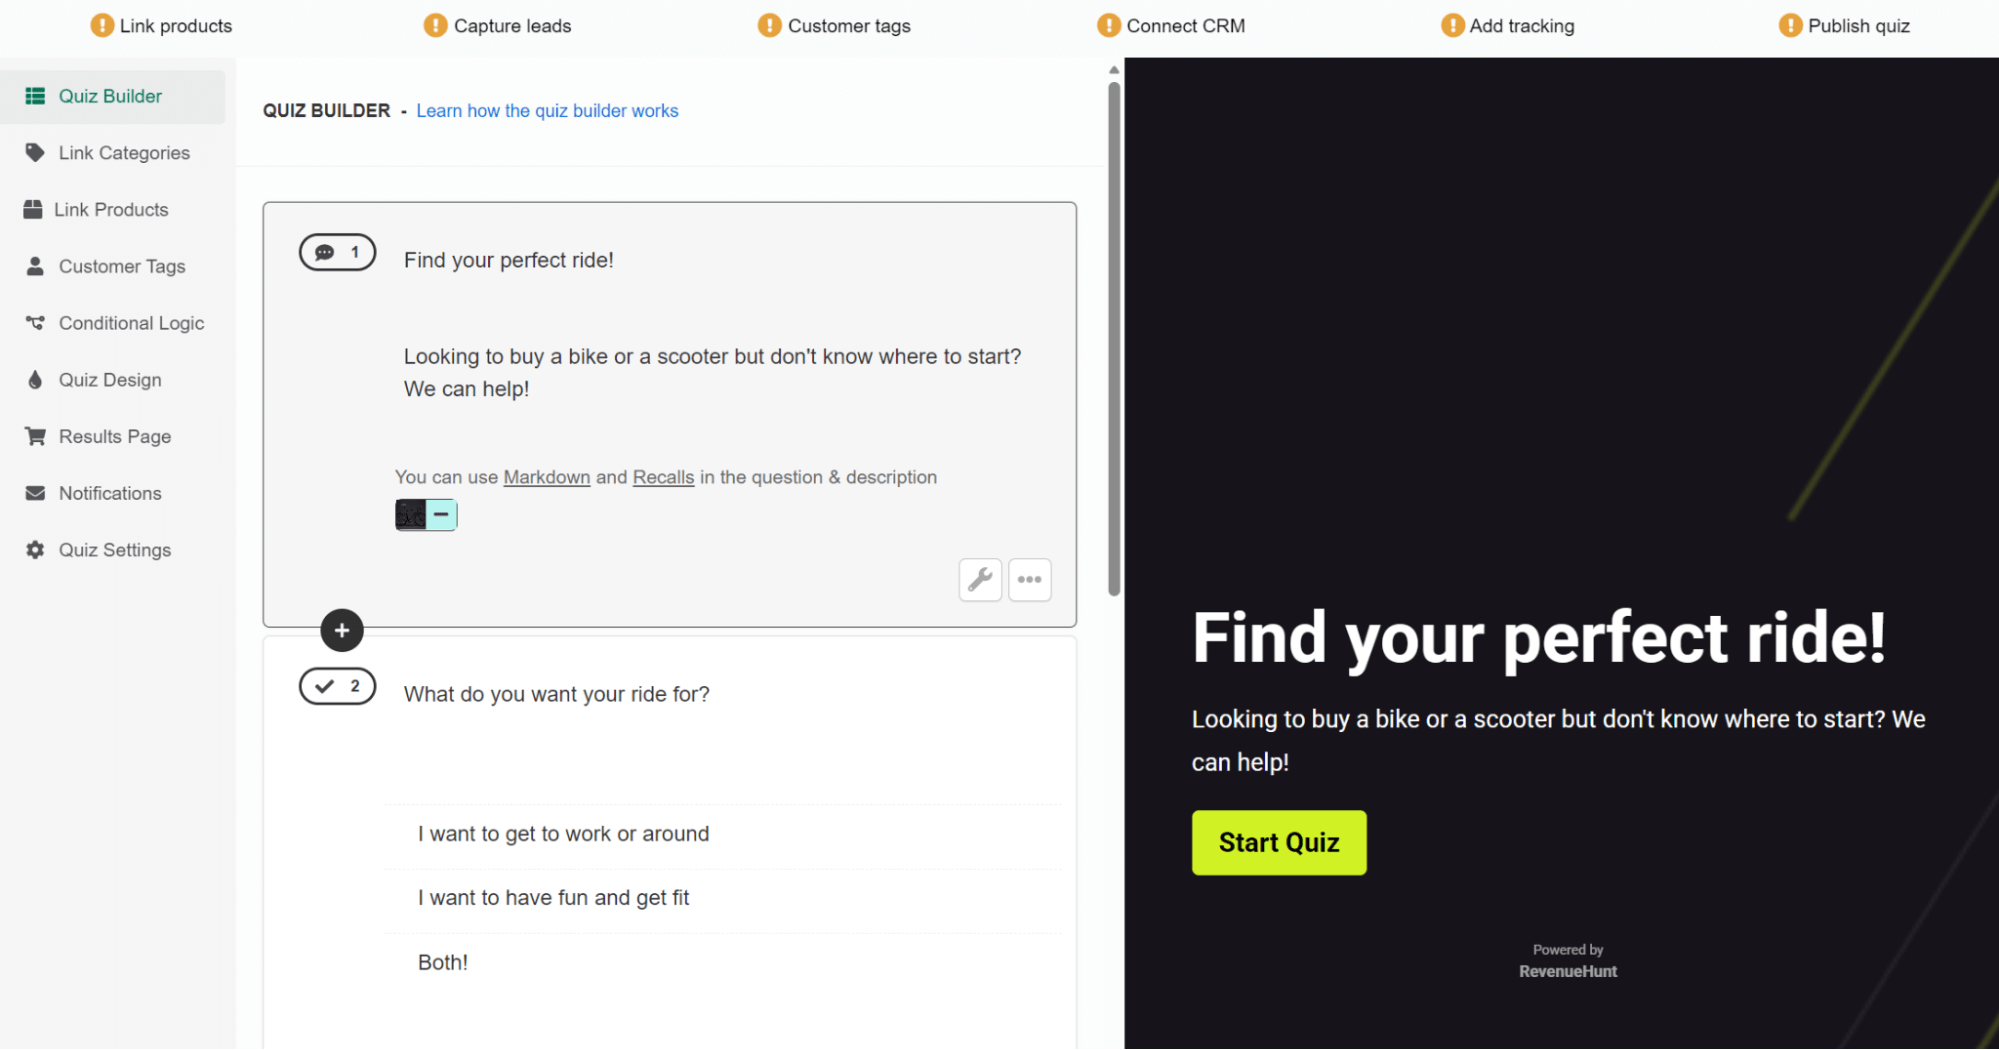Select the Conditional Logic branch icon
Screen dimensions: 1999x1050
(35, 323)
